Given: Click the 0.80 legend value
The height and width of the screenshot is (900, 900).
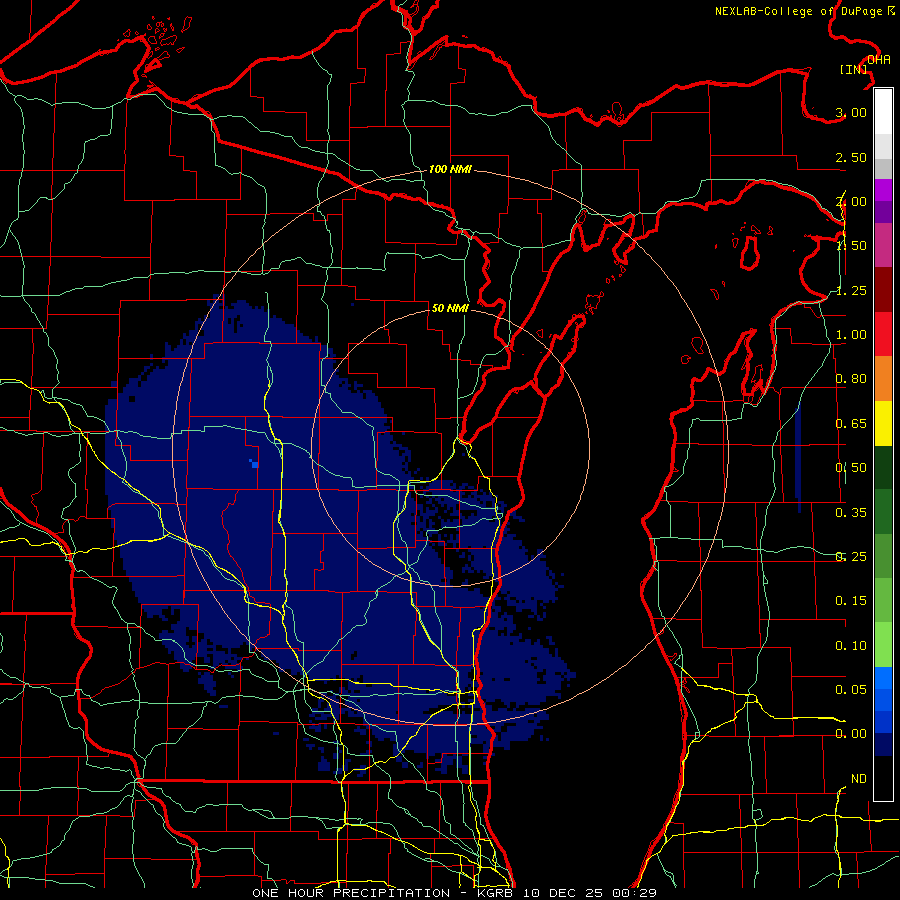Looking at the screenshot, I should coord(851,379).
